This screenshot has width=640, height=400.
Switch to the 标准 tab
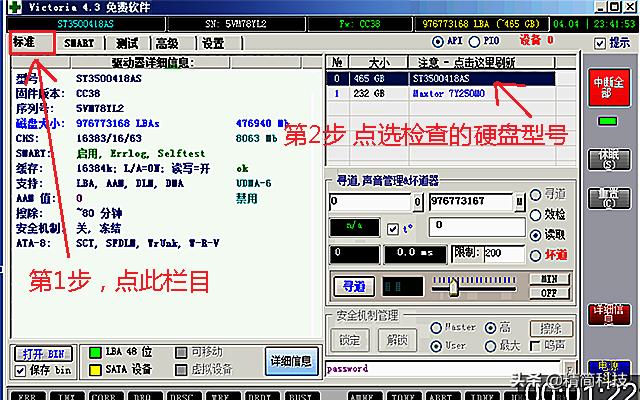tap(31, 42)
